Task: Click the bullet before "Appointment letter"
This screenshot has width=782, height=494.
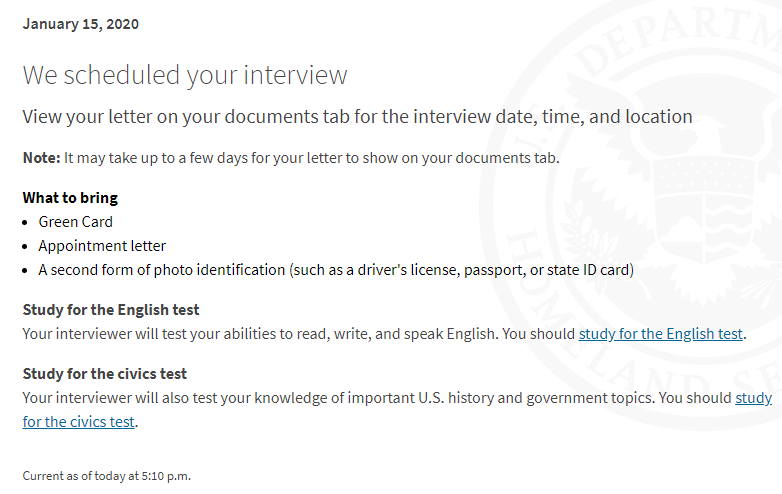Action: 25,247
